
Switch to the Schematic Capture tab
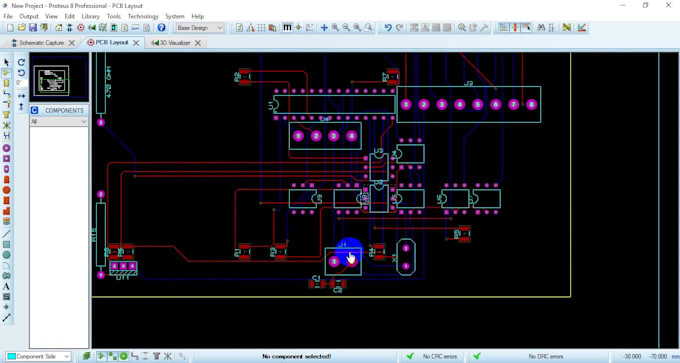41,43
